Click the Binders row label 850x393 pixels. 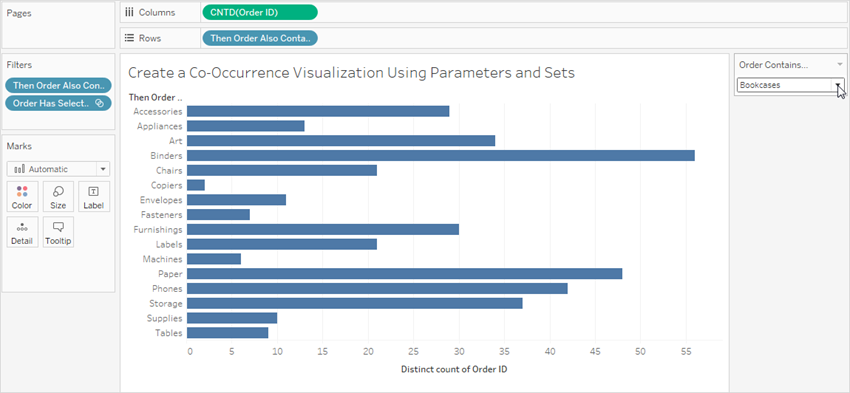point(166,156)
